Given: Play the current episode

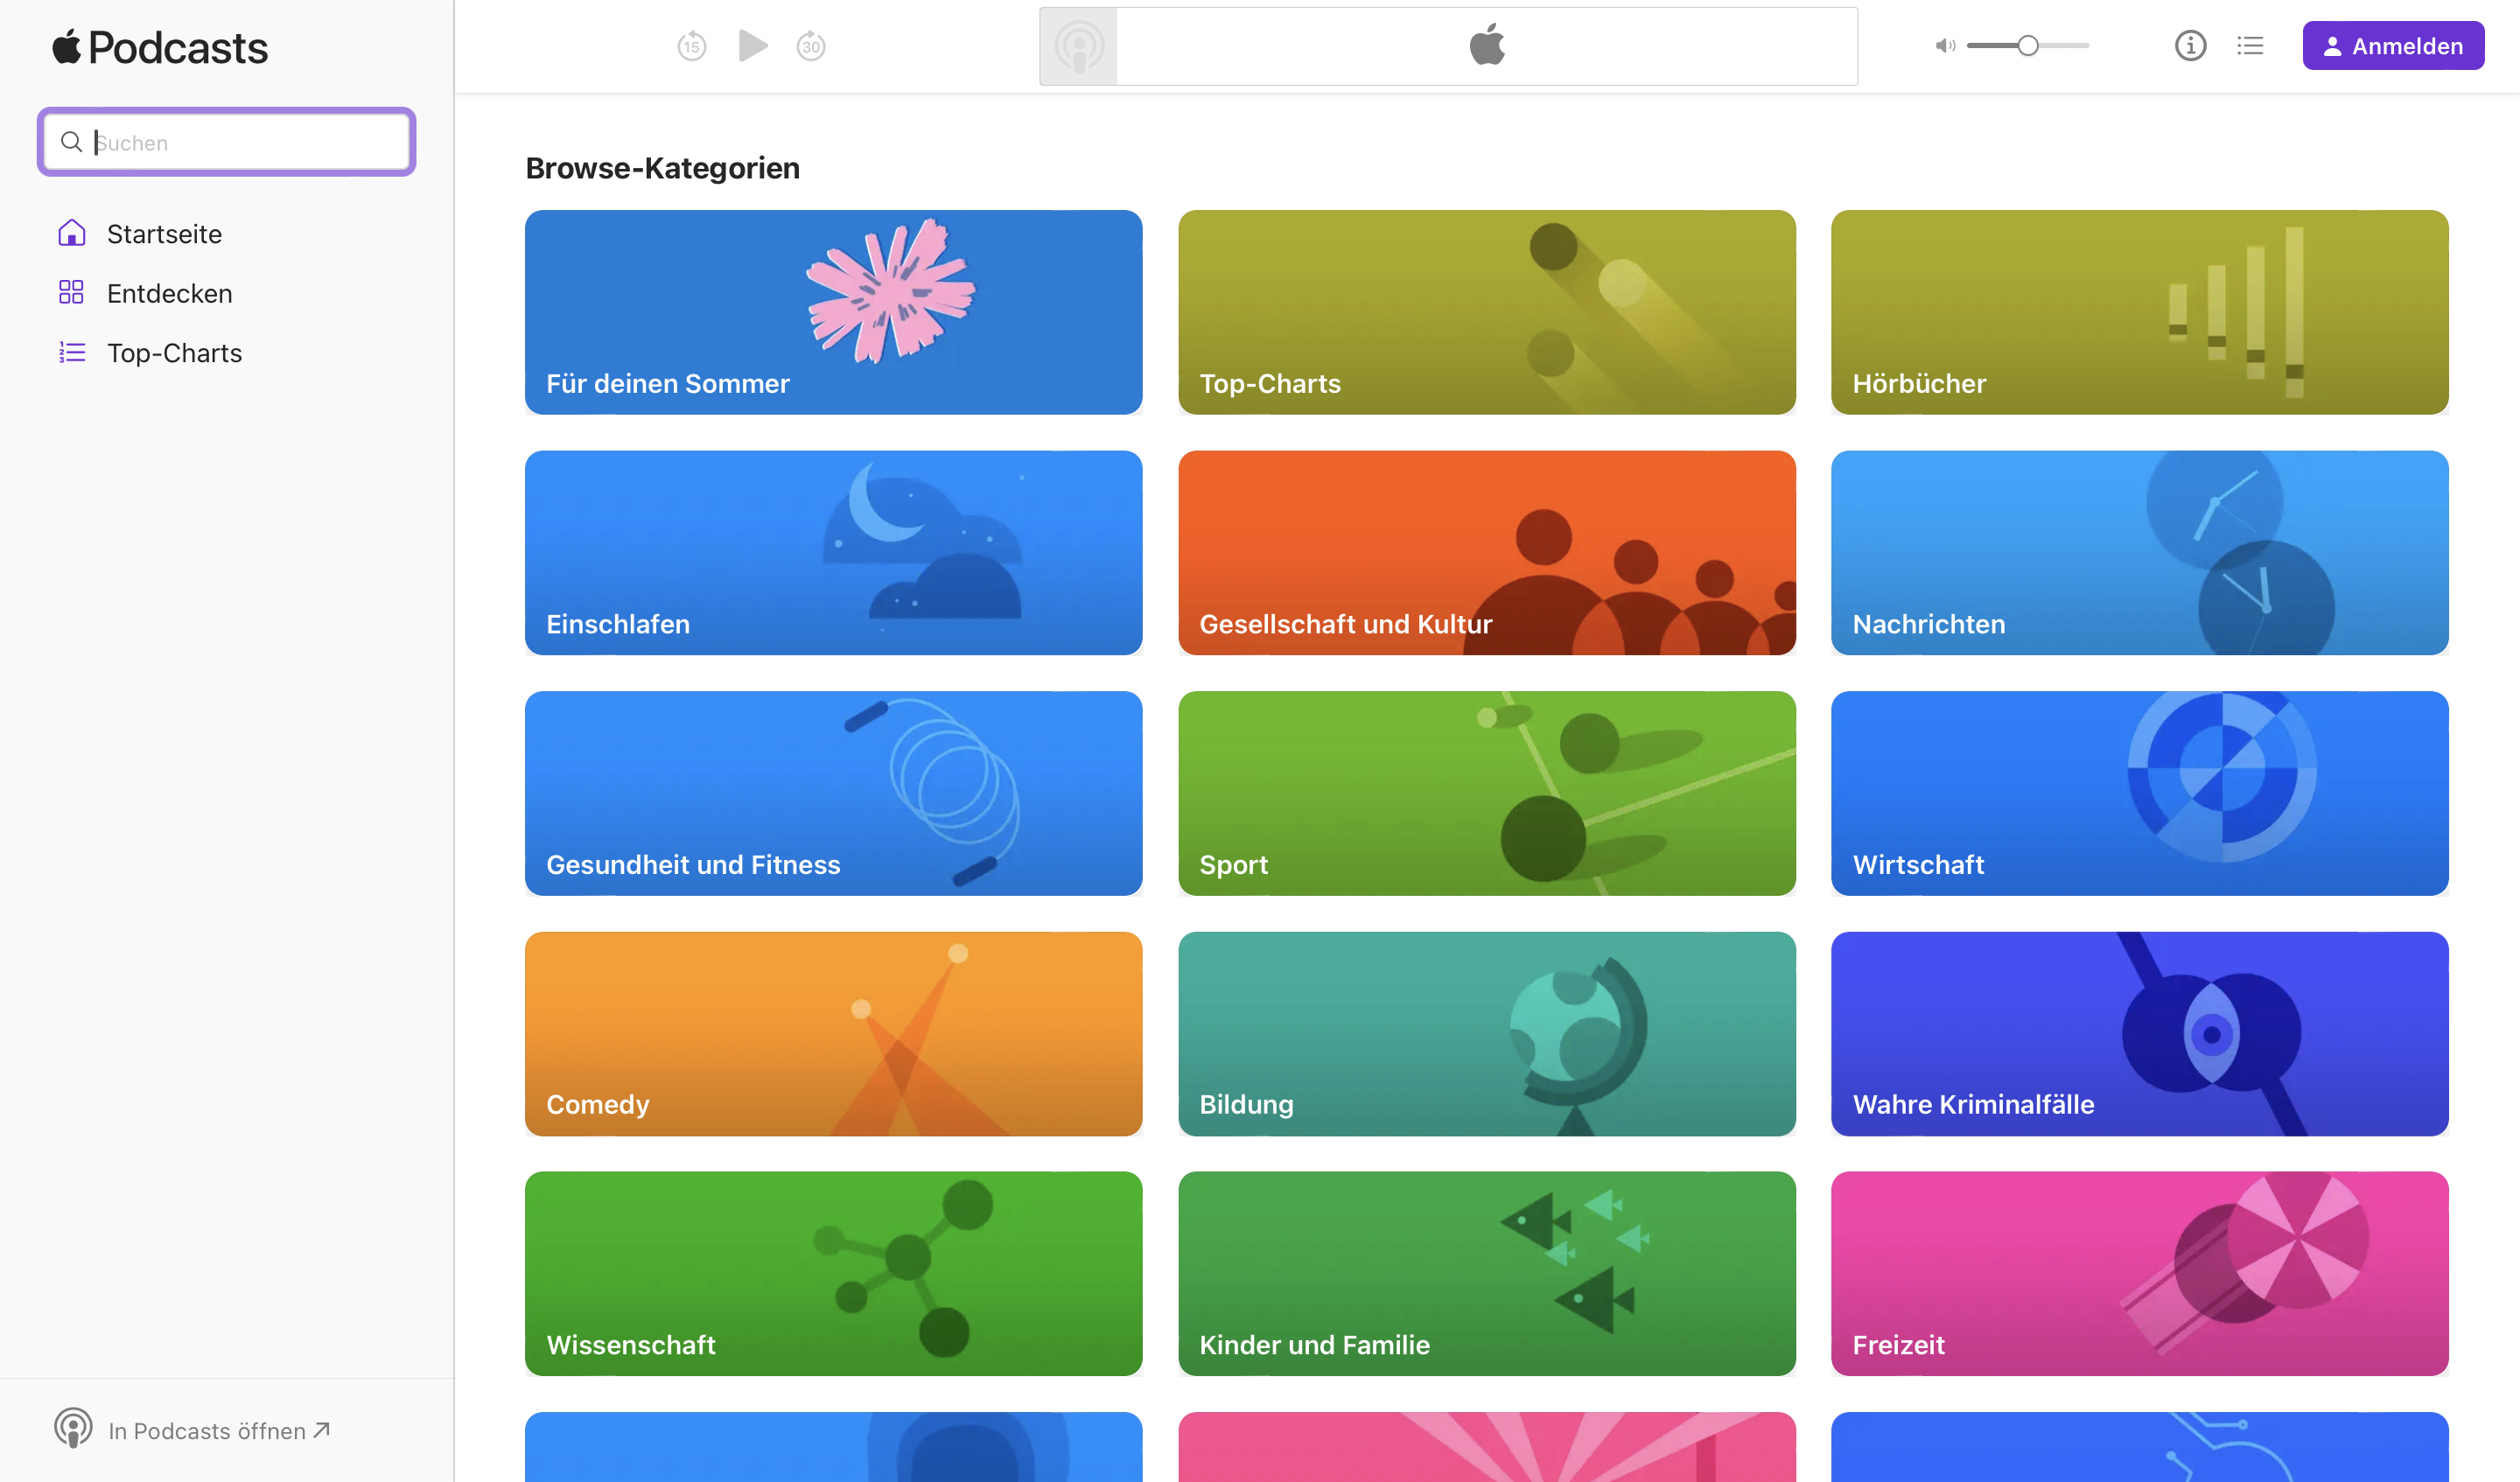Looking at the screenshot, I should [752, 46].
